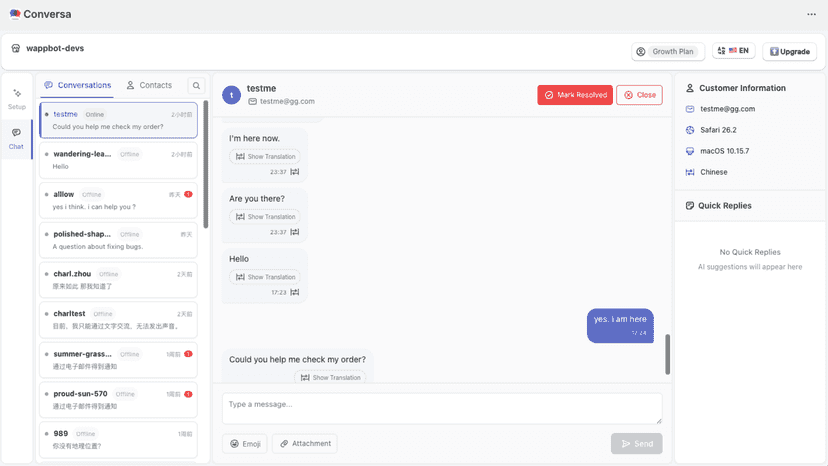The height and width of the screenshot is (466, 828).
Task: Focus the Type a message field
Action: 442,408
